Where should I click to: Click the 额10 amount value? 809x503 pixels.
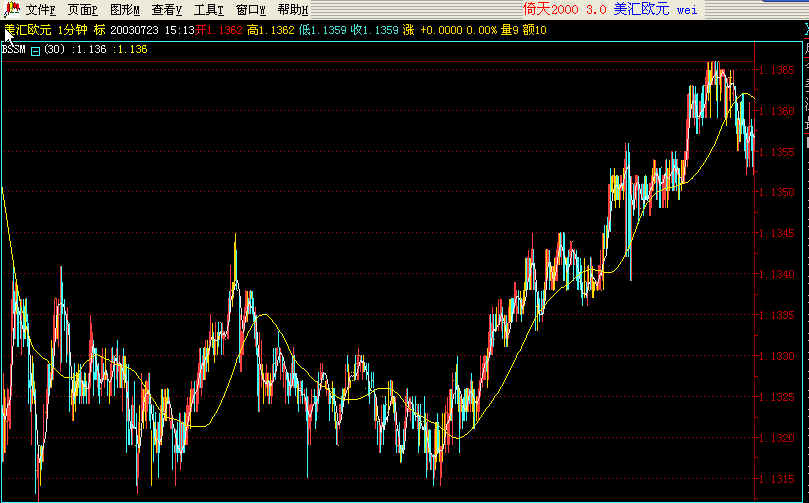(535, 30)
